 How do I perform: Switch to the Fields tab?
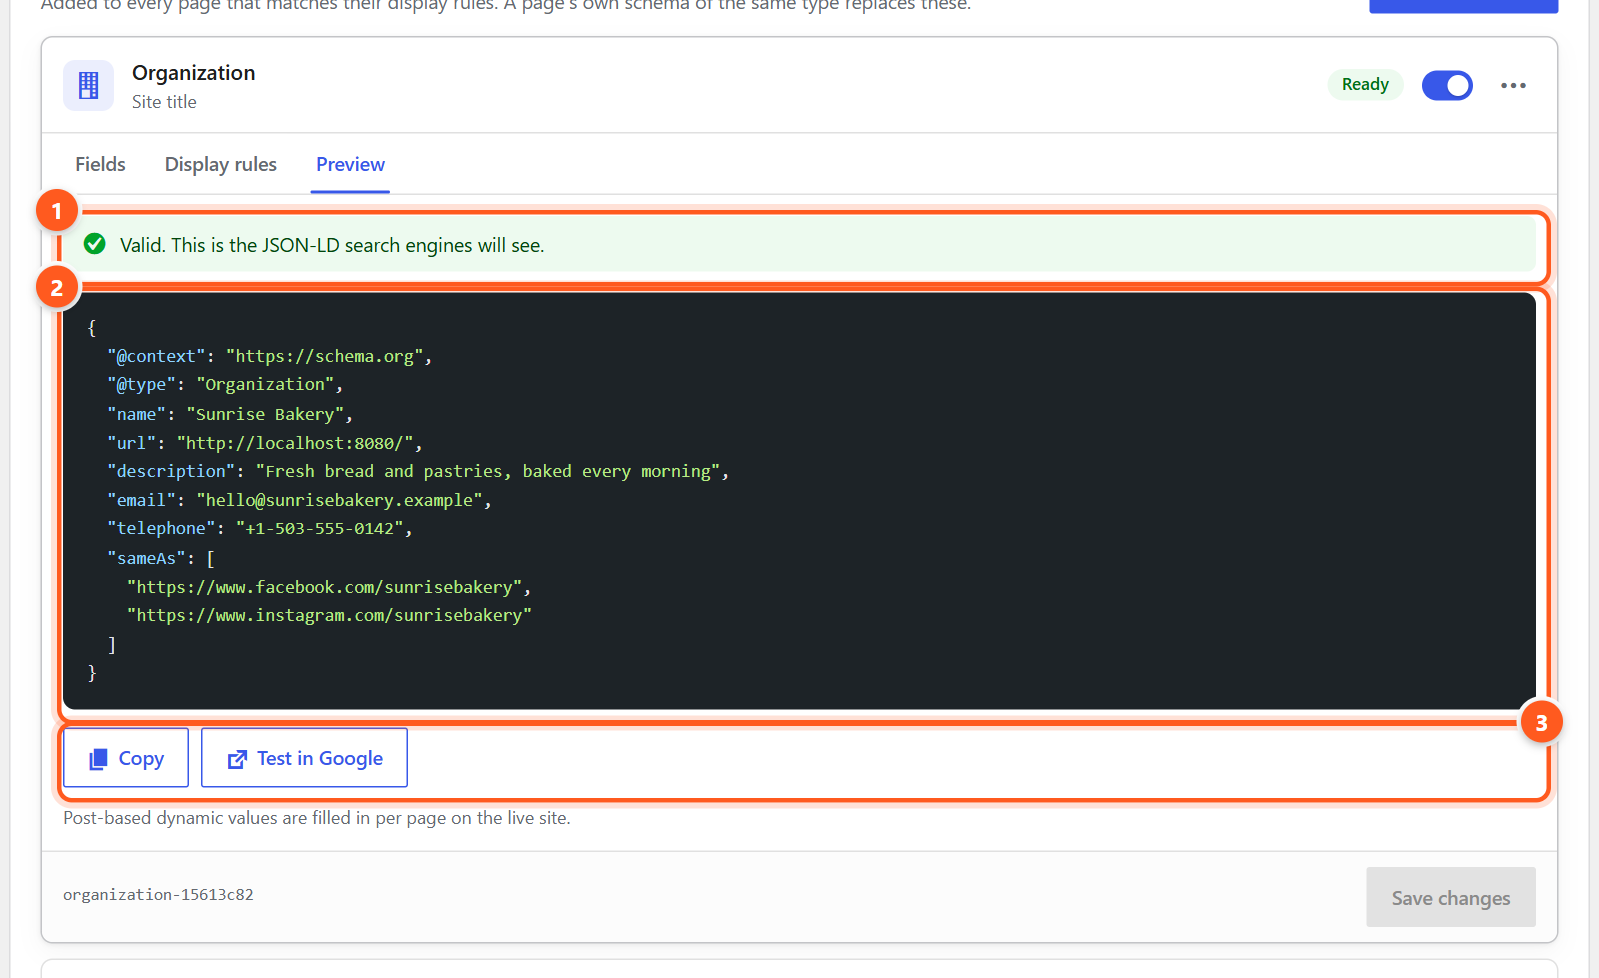[100, 164]
